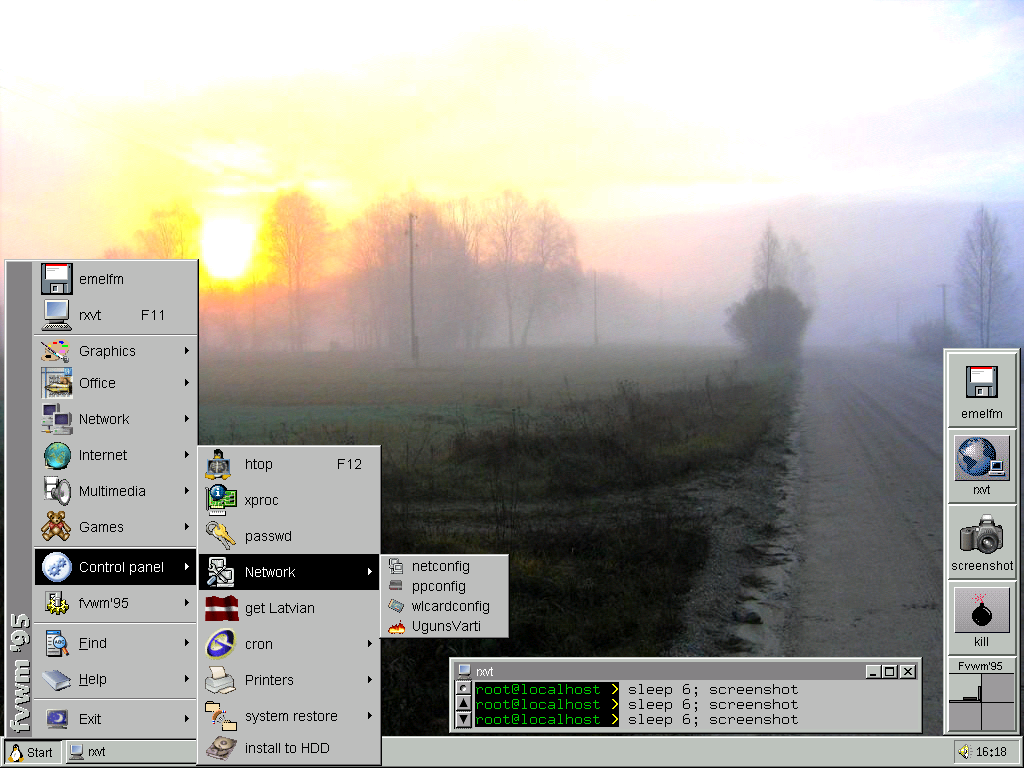This screenshot has width=1024, height=768.
Task: Choose the Network entry in Control panel submenu
Action: click(x=290, y=572)
